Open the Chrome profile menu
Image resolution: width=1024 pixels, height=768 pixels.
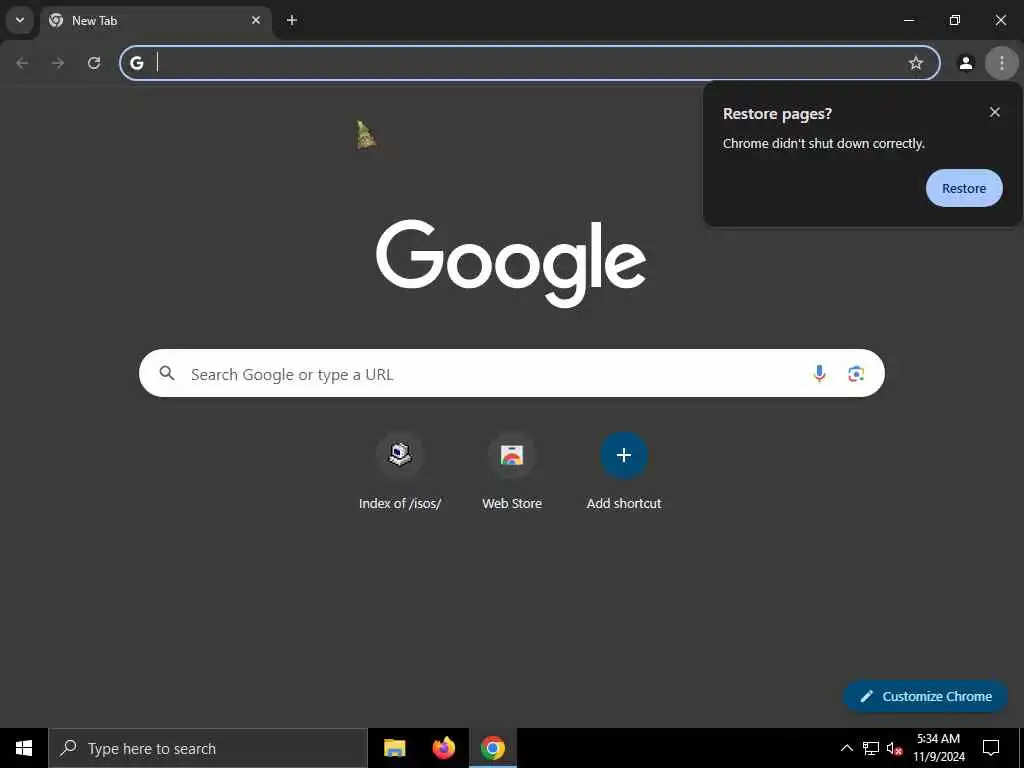tap(966, 63)
